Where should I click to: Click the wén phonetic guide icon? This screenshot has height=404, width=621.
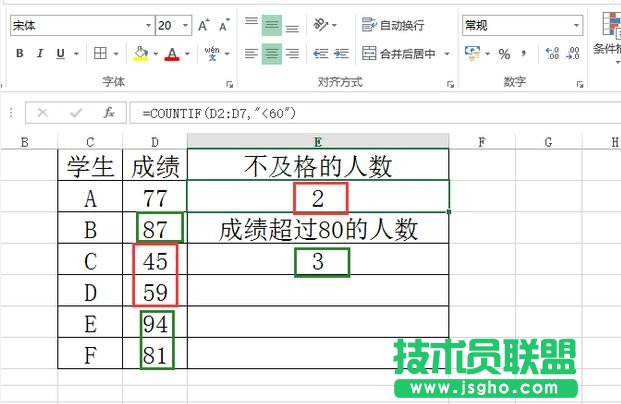pyautogui.click(x=212, y=53)
